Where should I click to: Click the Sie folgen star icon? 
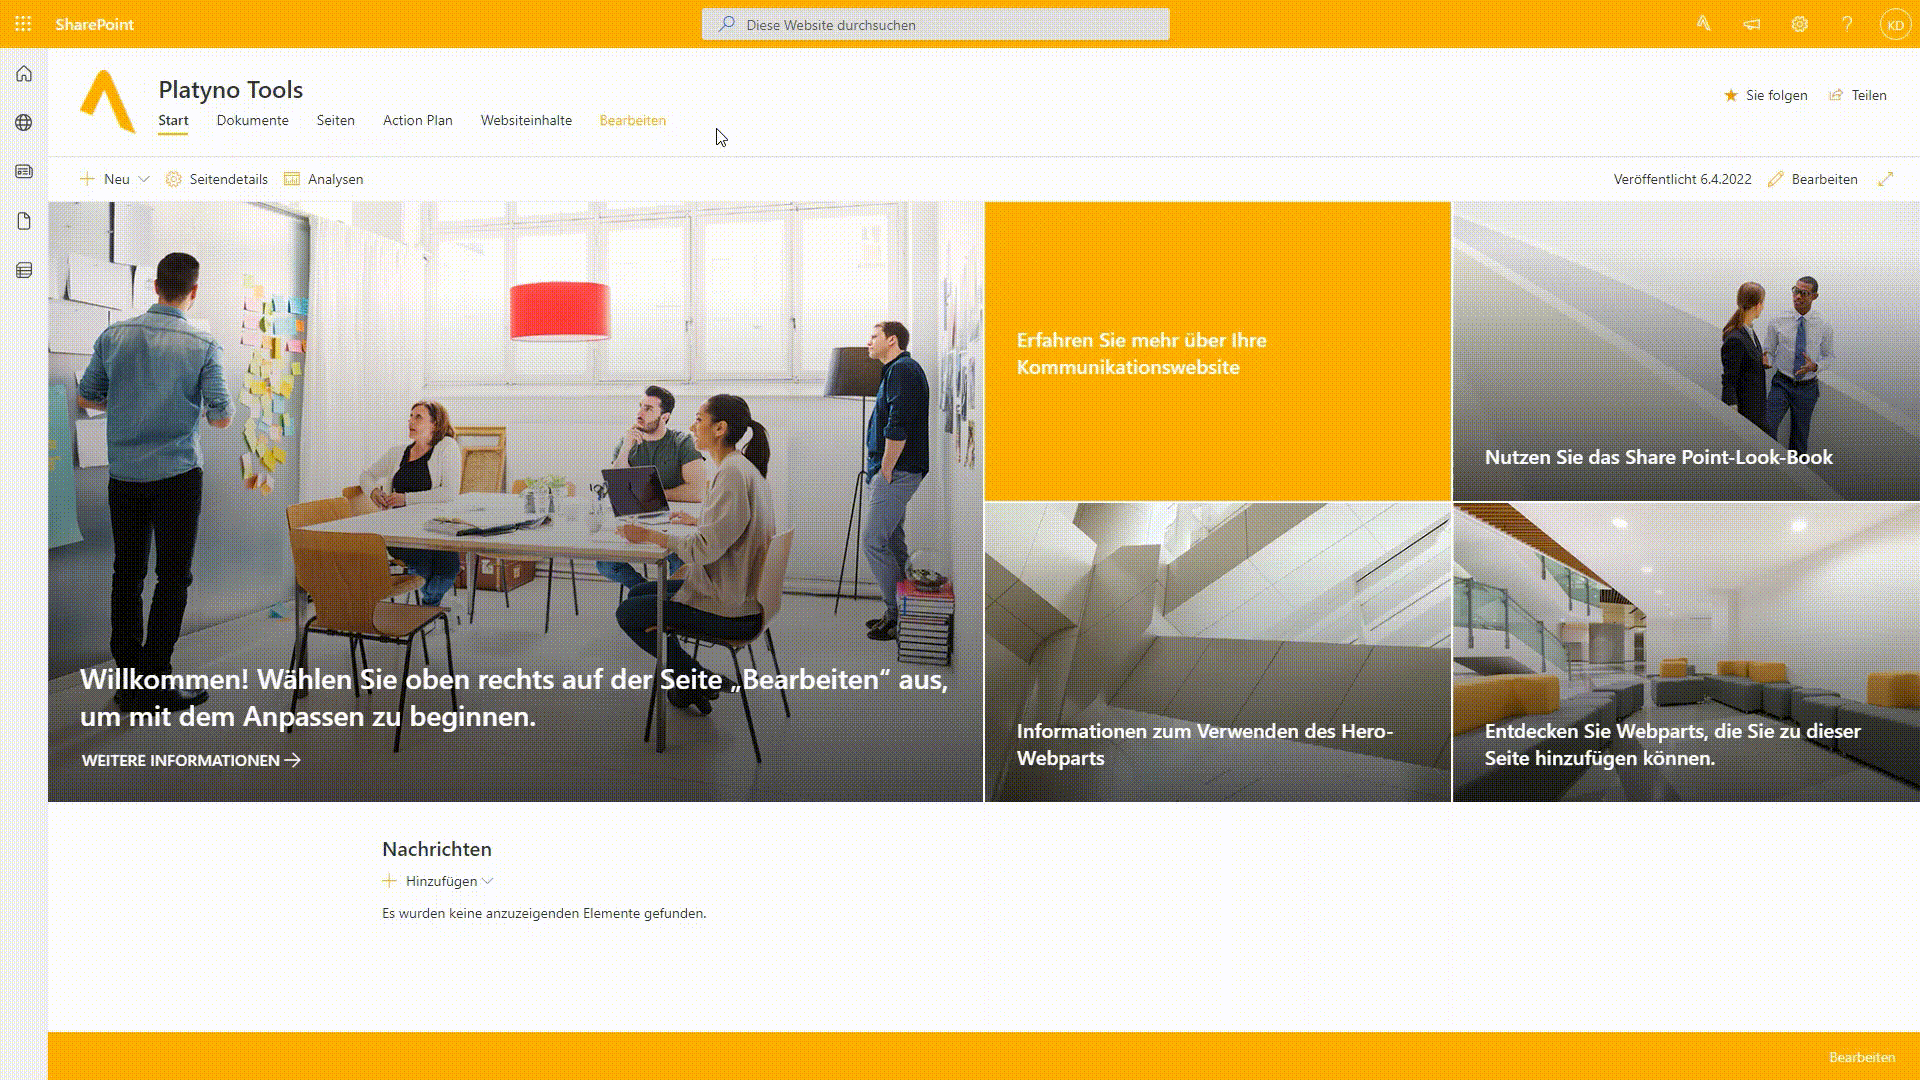tap(1731, 95)
